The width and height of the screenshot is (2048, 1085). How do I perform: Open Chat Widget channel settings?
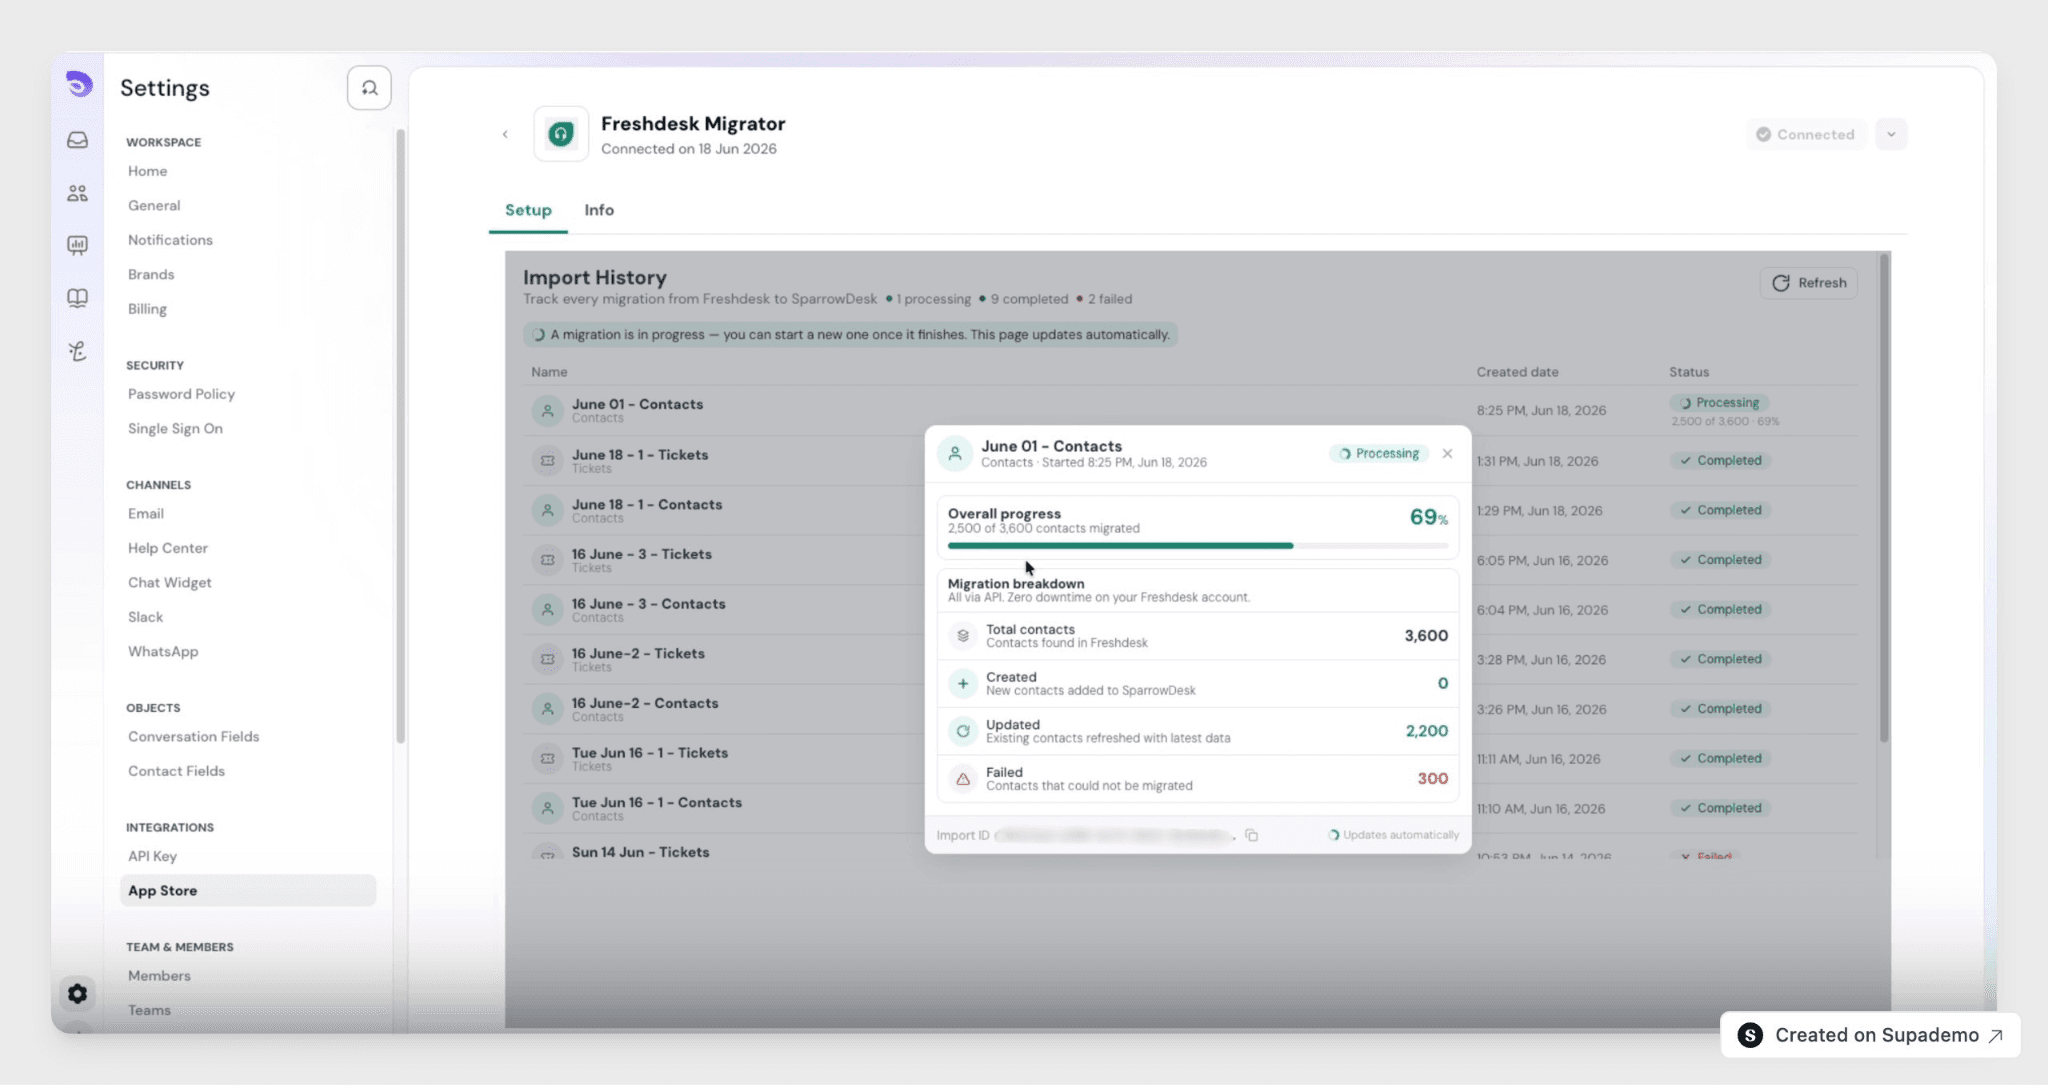click(170, 582)
